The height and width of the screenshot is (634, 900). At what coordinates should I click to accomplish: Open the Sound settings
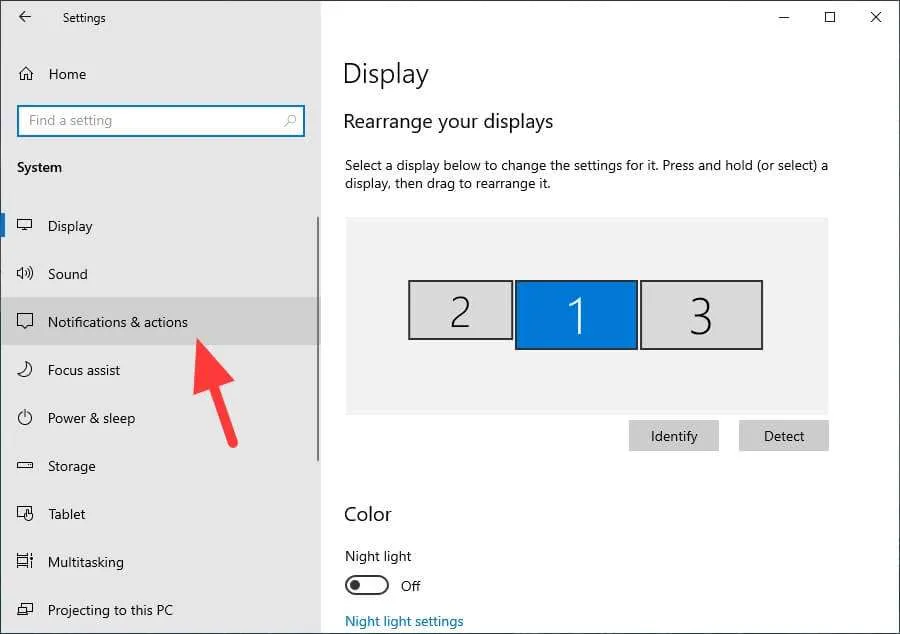(x=160, y=274)
